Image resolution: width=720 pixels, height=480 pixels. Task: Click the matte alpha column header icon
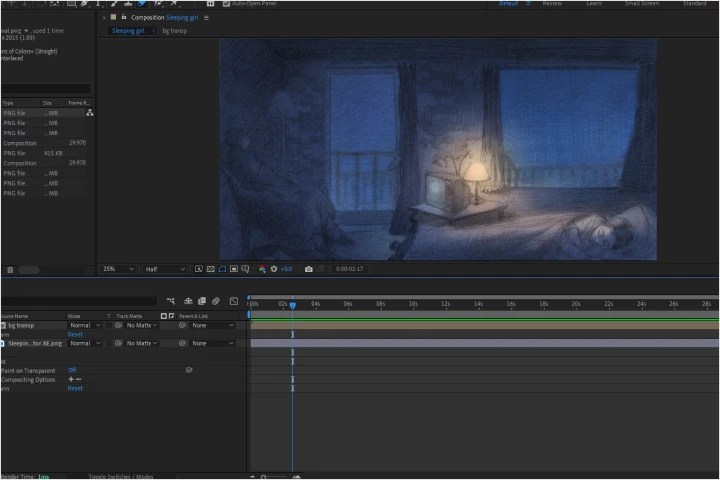click(x=163, y=316)
